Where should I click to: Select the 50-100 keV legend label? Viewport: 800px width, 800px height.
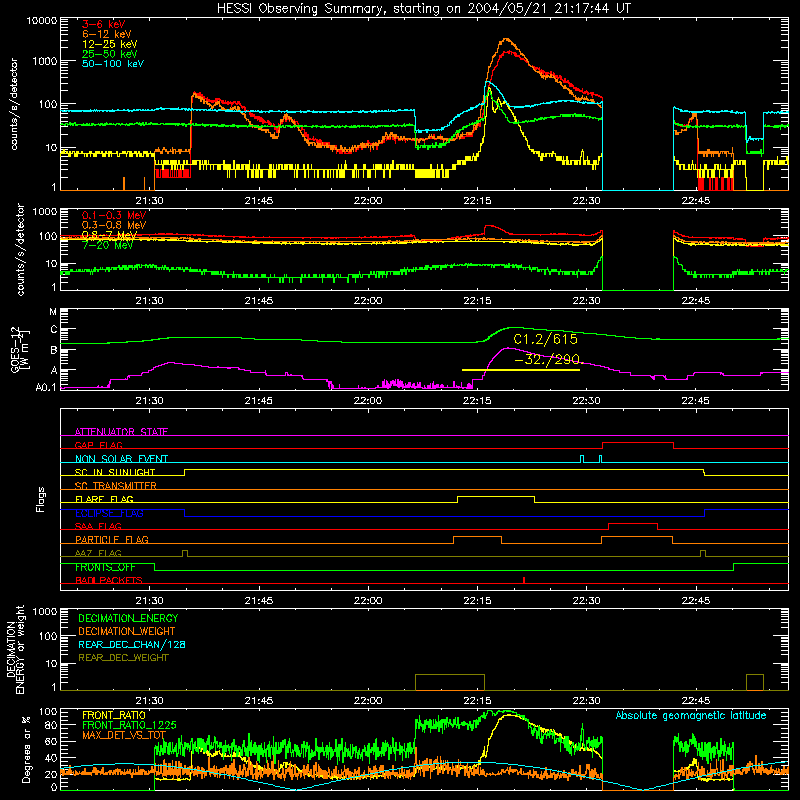pyautogui.click(x=113, y=63)
